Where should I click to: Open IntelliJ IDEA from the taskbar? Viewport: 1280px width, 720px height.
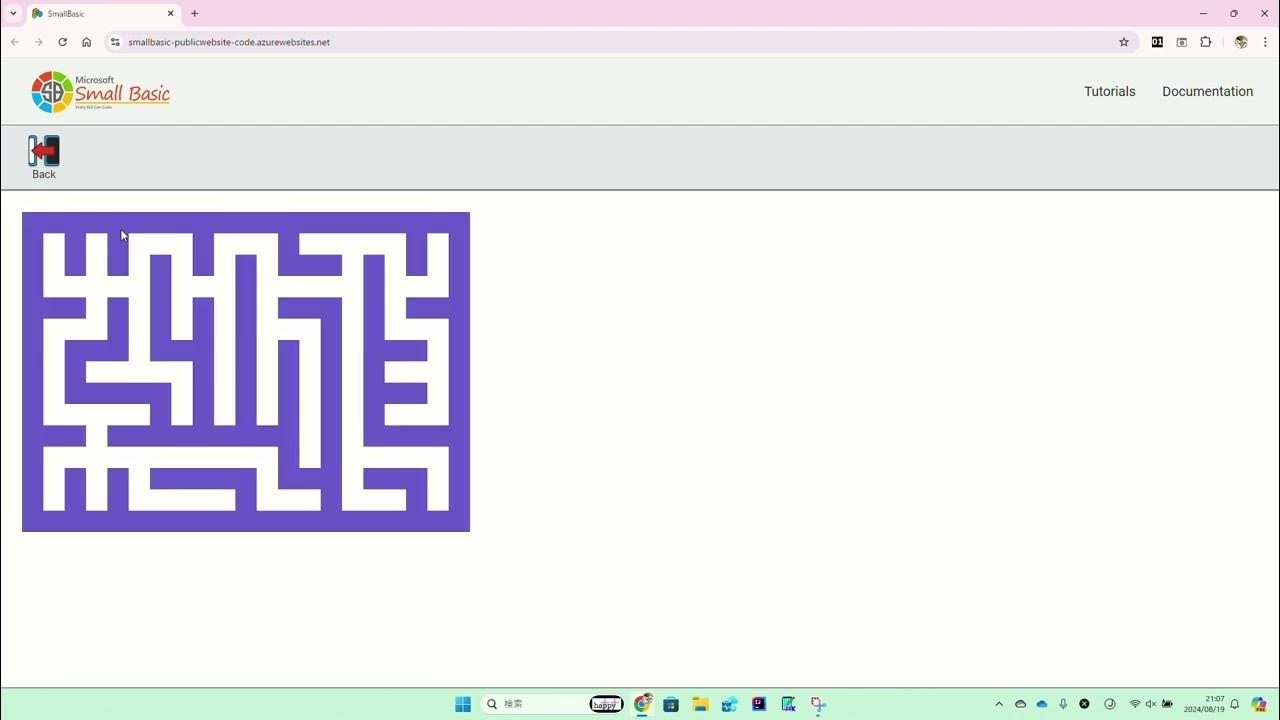[x=759, y=704]
